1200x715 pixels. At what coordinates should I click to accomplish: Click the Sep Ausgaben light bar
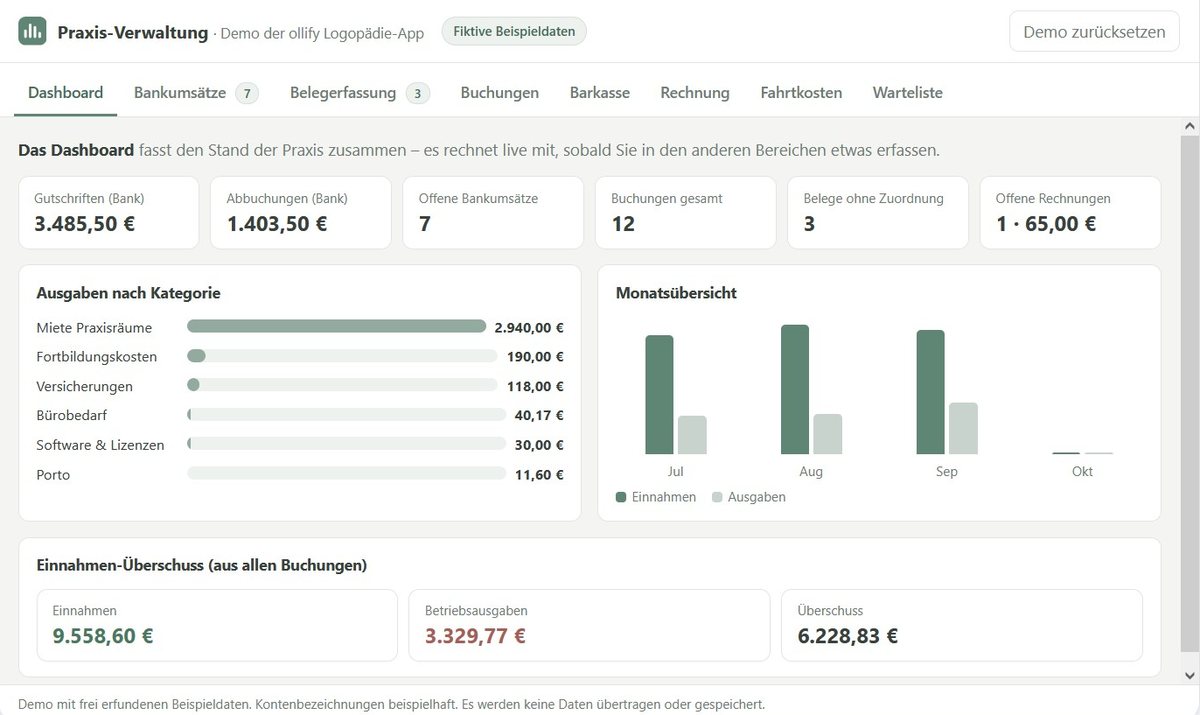click(963, 429)
